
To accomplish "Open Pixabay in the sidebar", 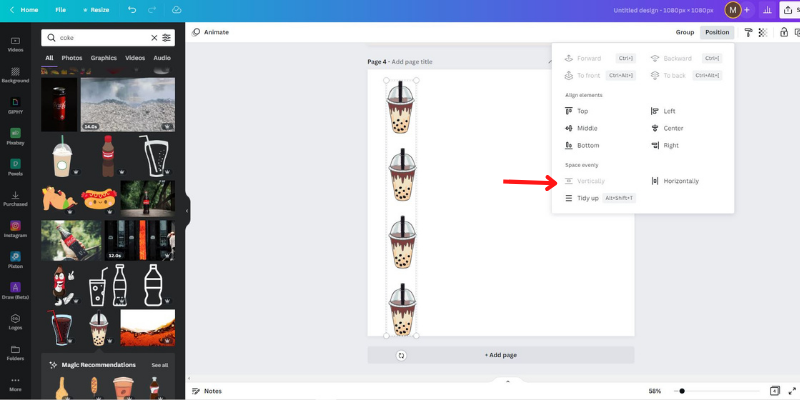I will point(15,137).
